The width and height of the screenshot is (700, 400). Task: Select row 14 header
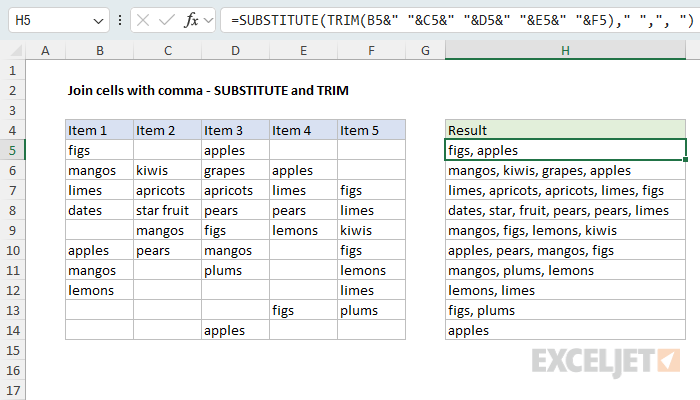12,330
